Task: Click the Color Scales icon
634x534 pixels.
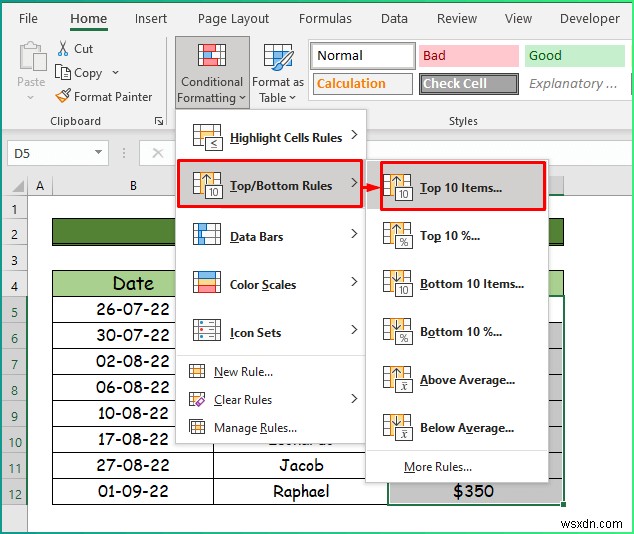Action: (207, 282)
